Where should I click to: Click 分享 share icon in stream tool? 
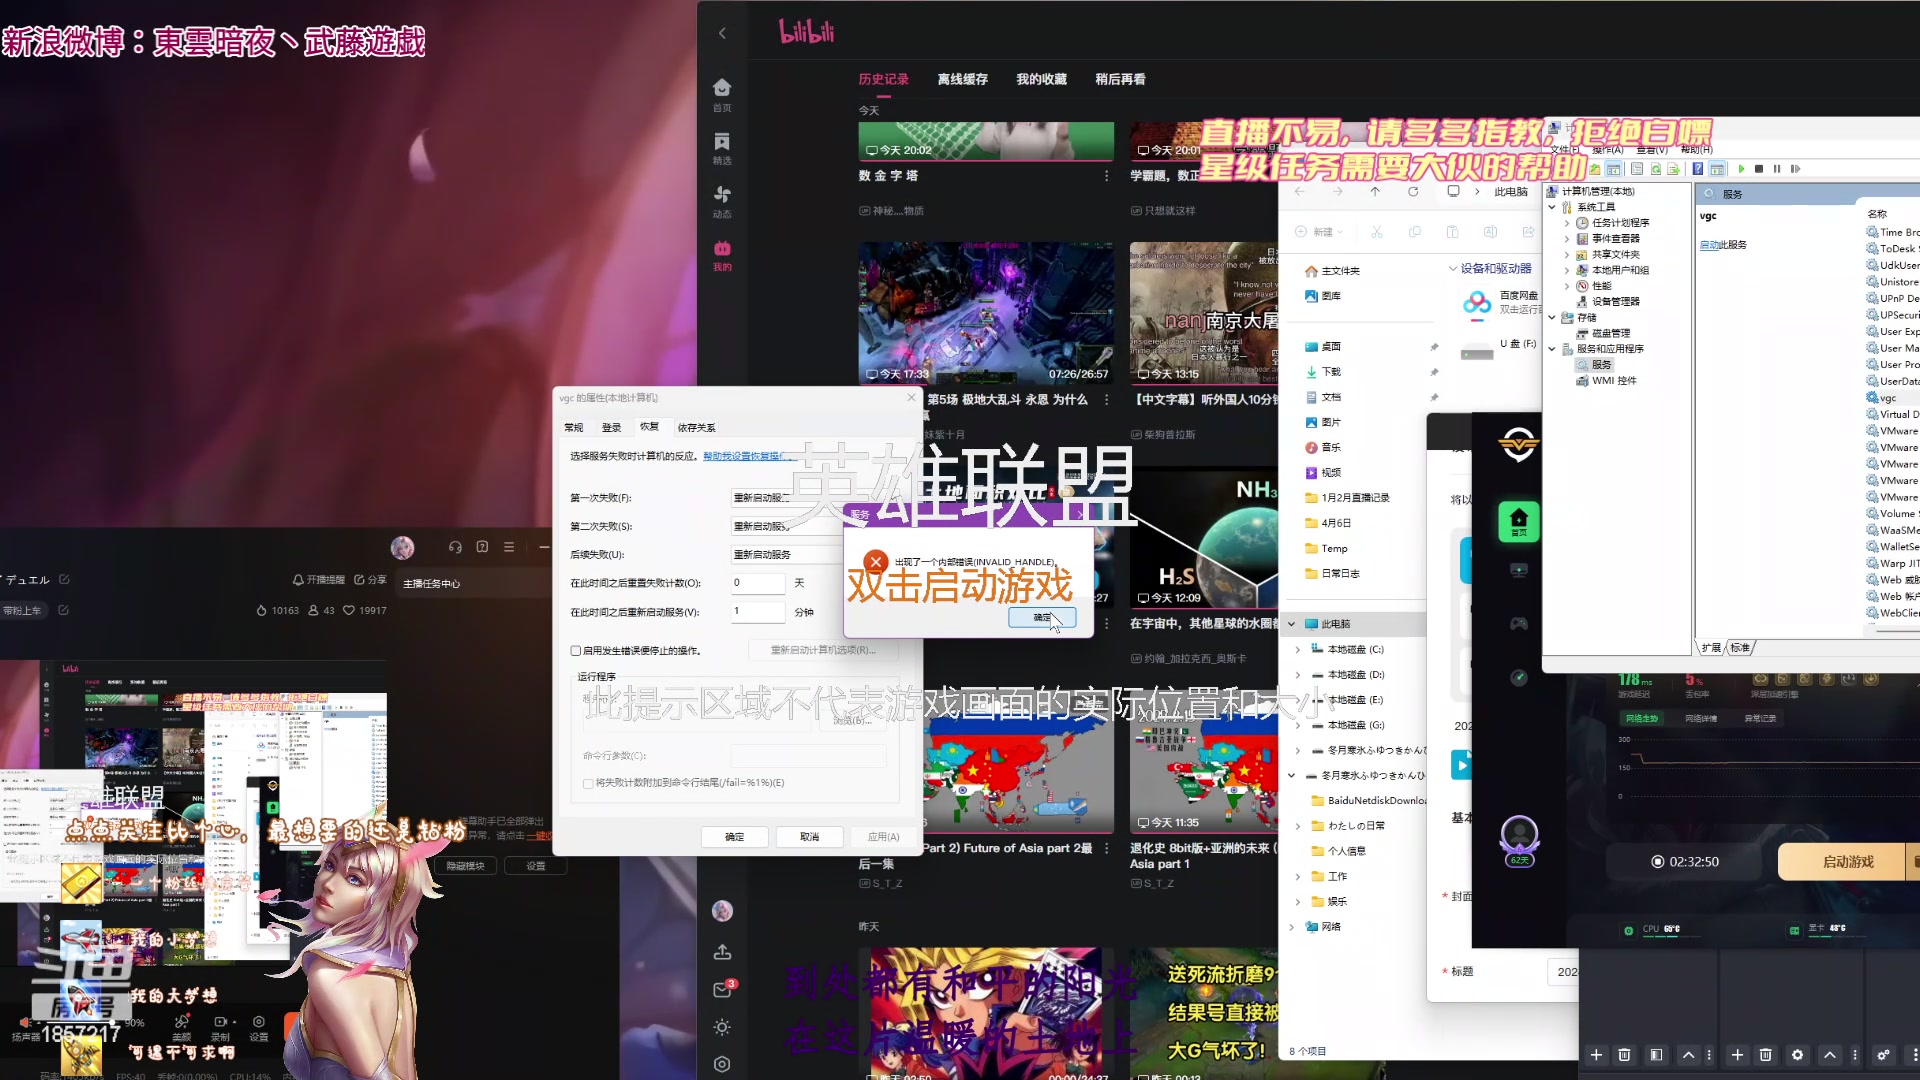370,580
